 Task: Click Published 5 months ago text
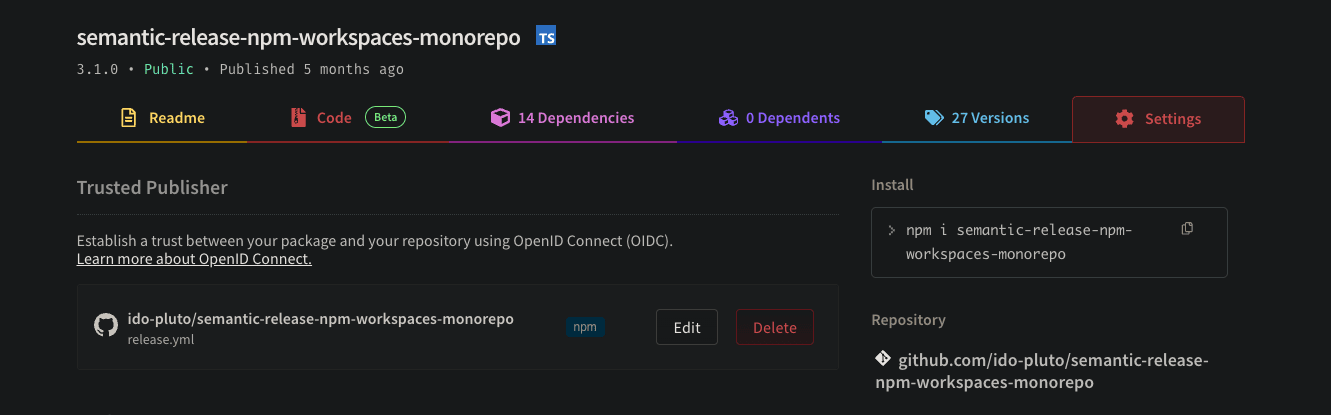coord(312,70)
